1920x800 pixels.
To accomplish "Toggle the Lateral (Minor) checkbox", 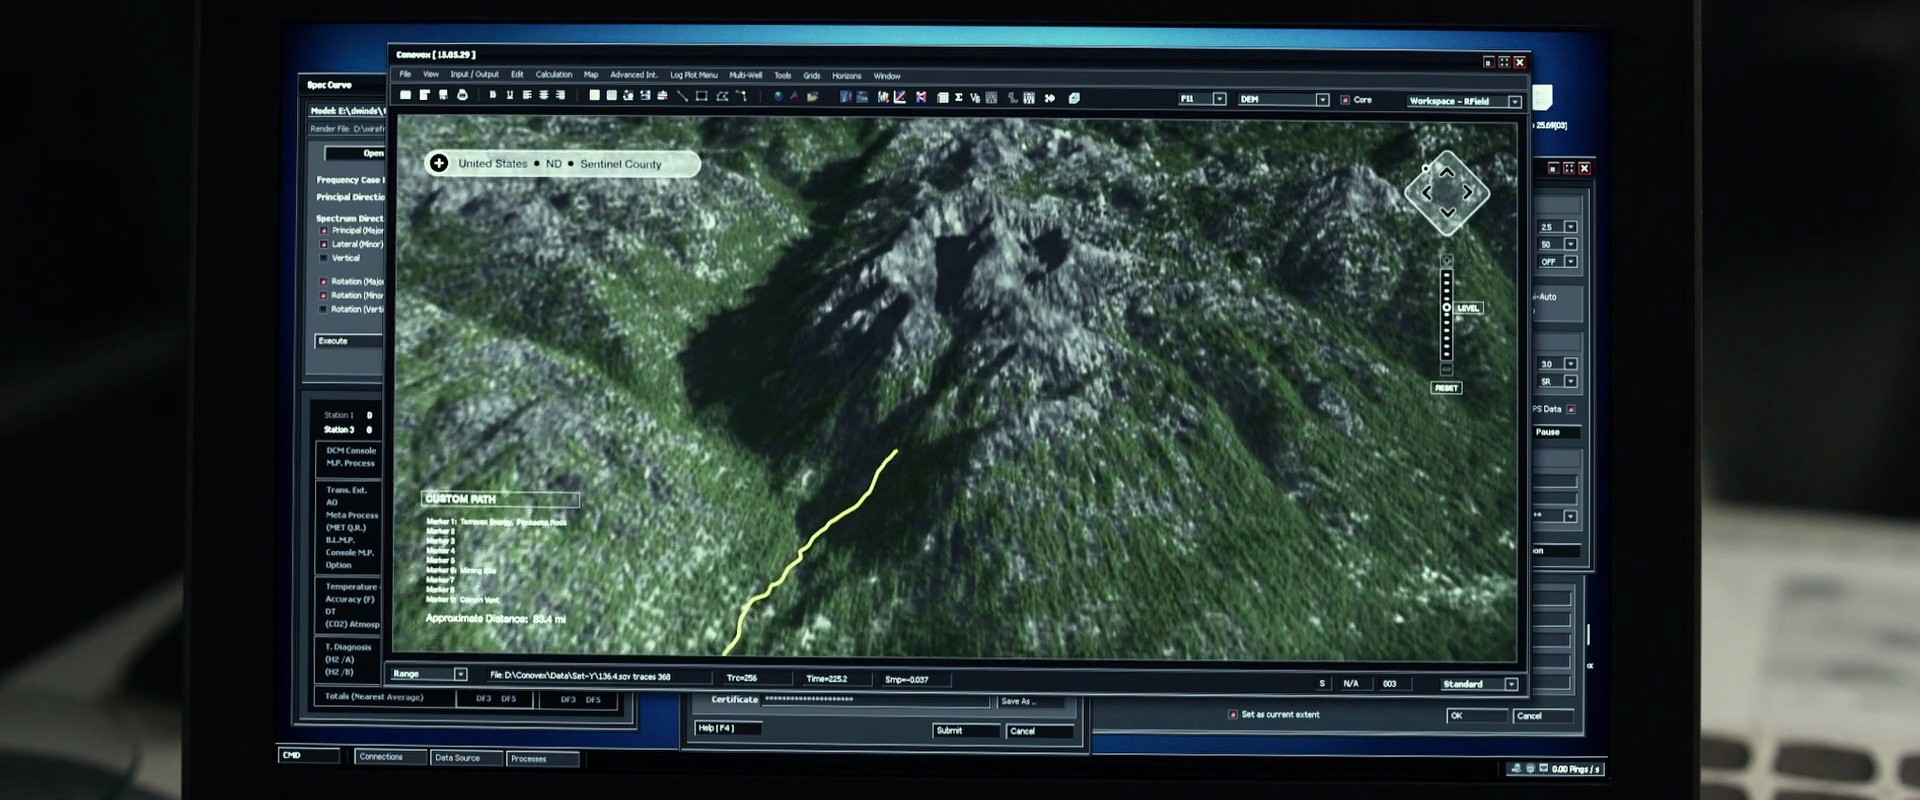I will click(x=323, y=244).
